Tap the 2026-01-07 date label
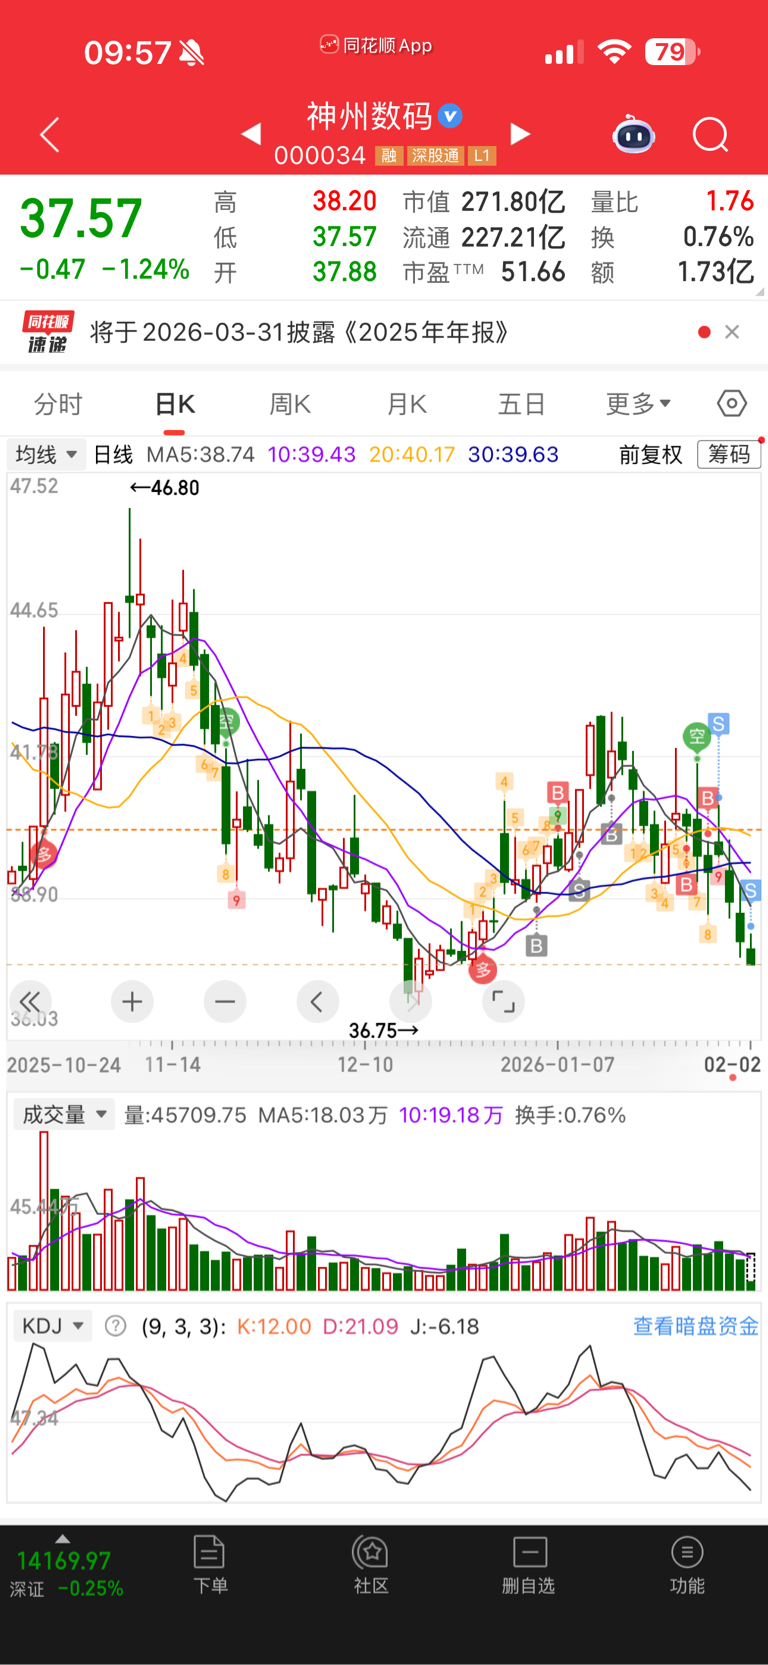The width and height of the screenshot is (768, 1665). [557, 1065]
